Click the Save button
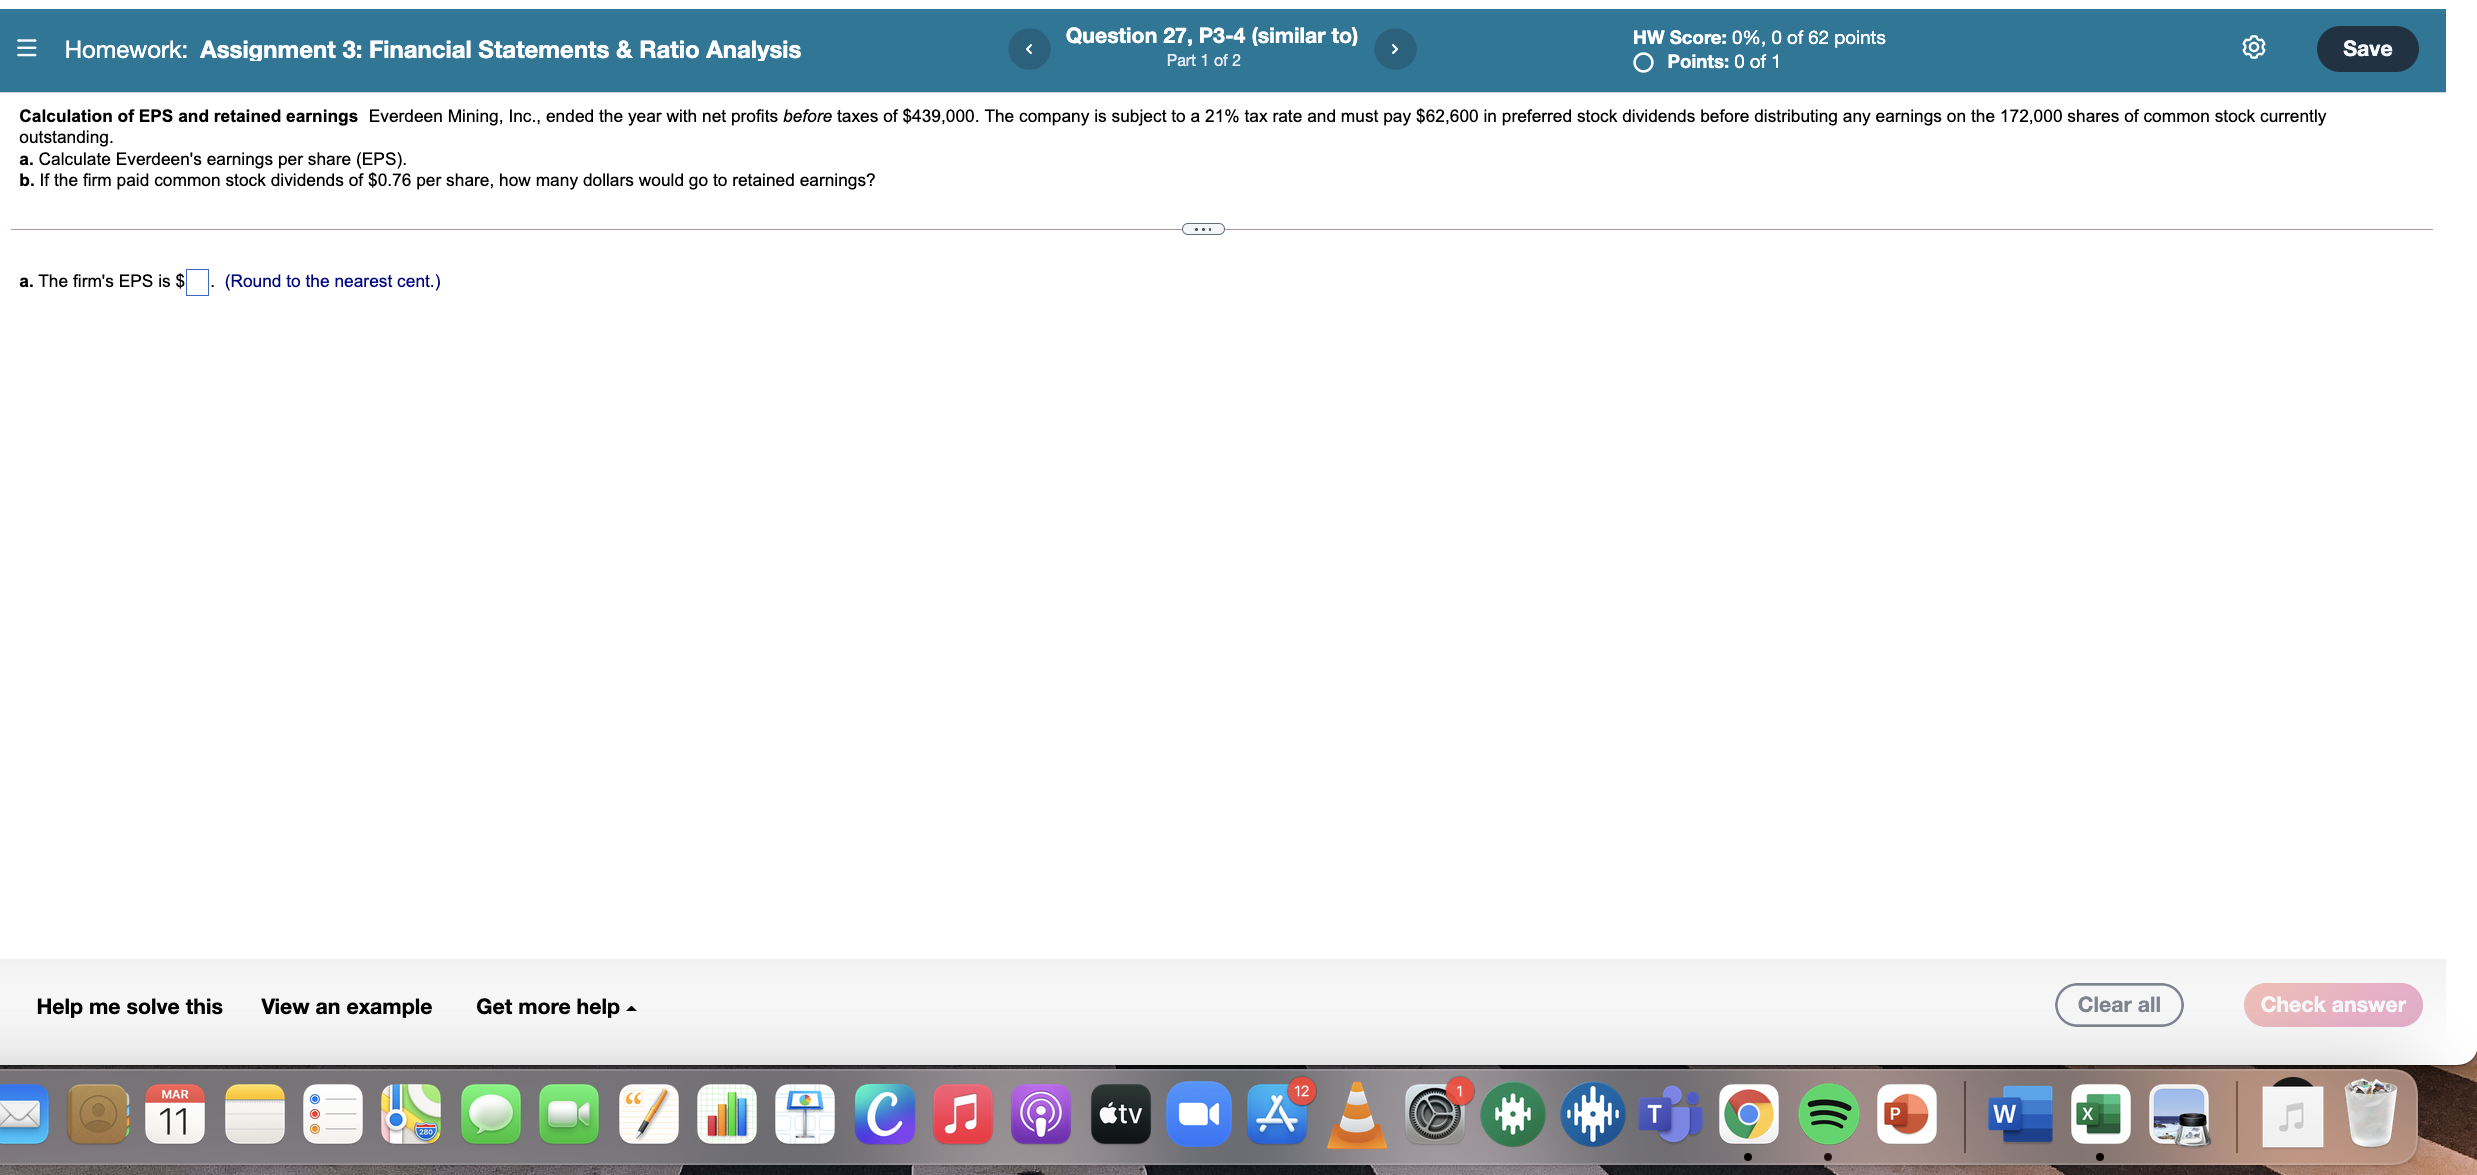 (x=2367, y=47)
